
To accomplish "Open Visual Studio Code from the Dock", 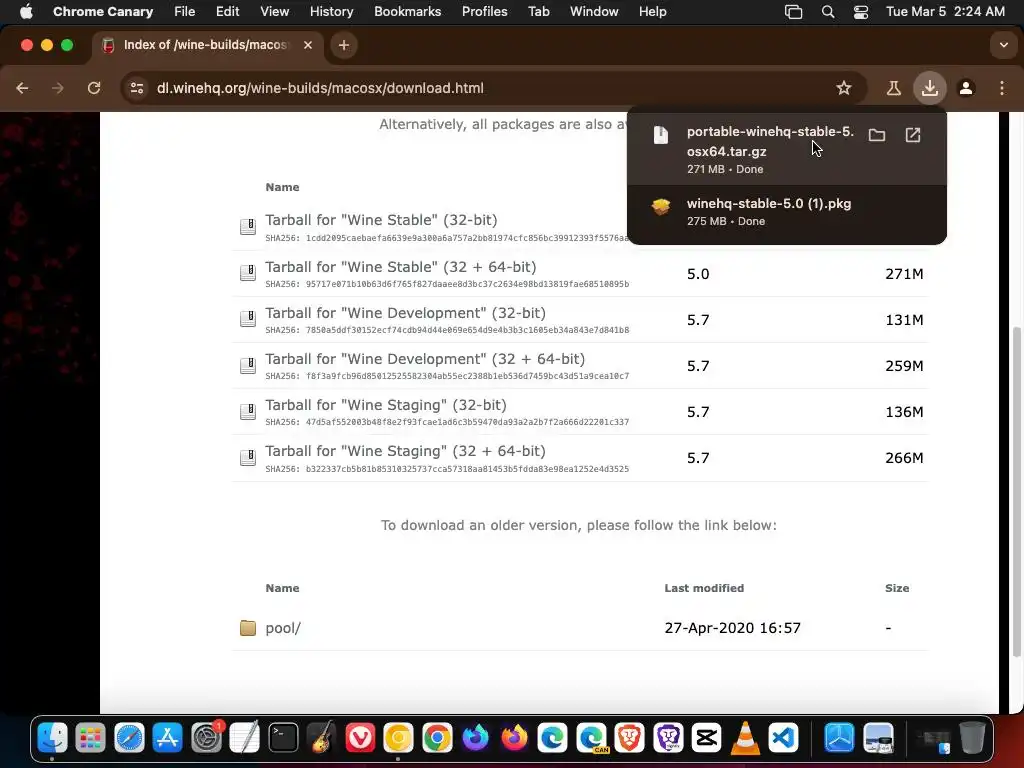I will 784,738.
